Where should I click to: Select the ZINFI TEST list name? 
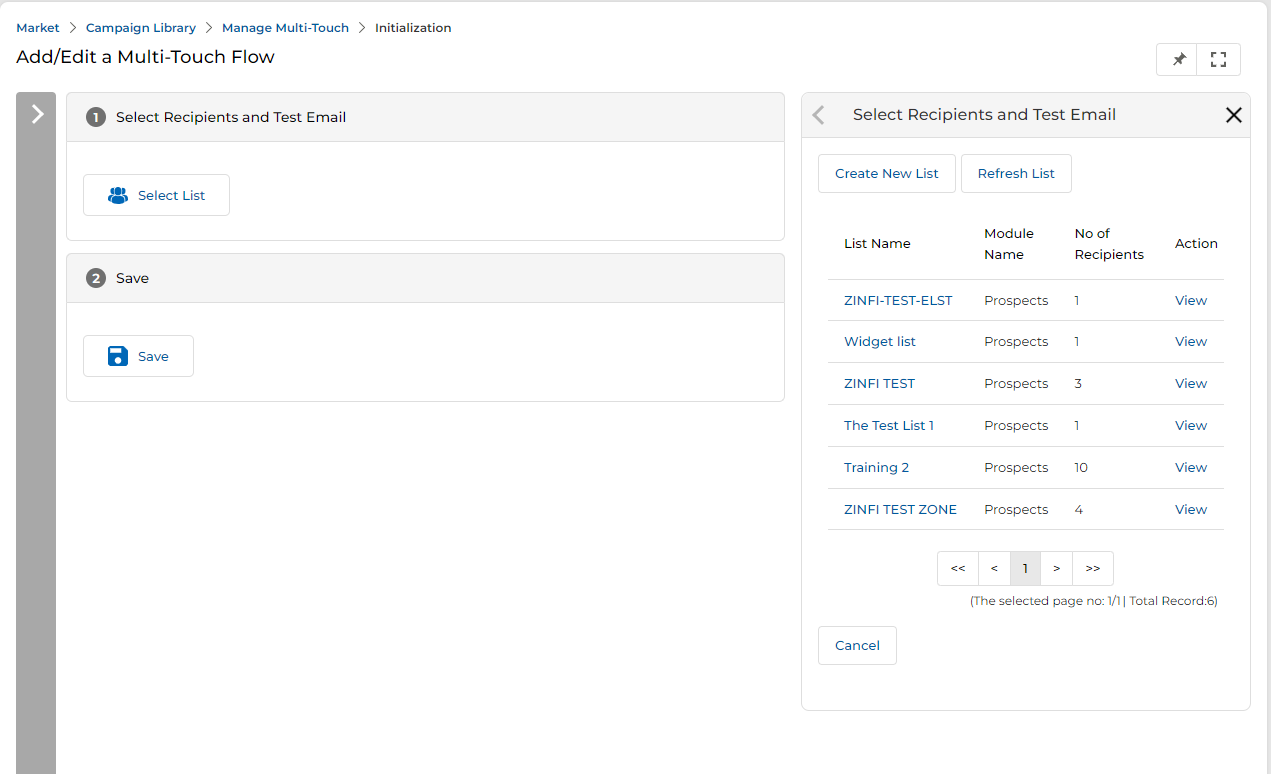point(879,383)
